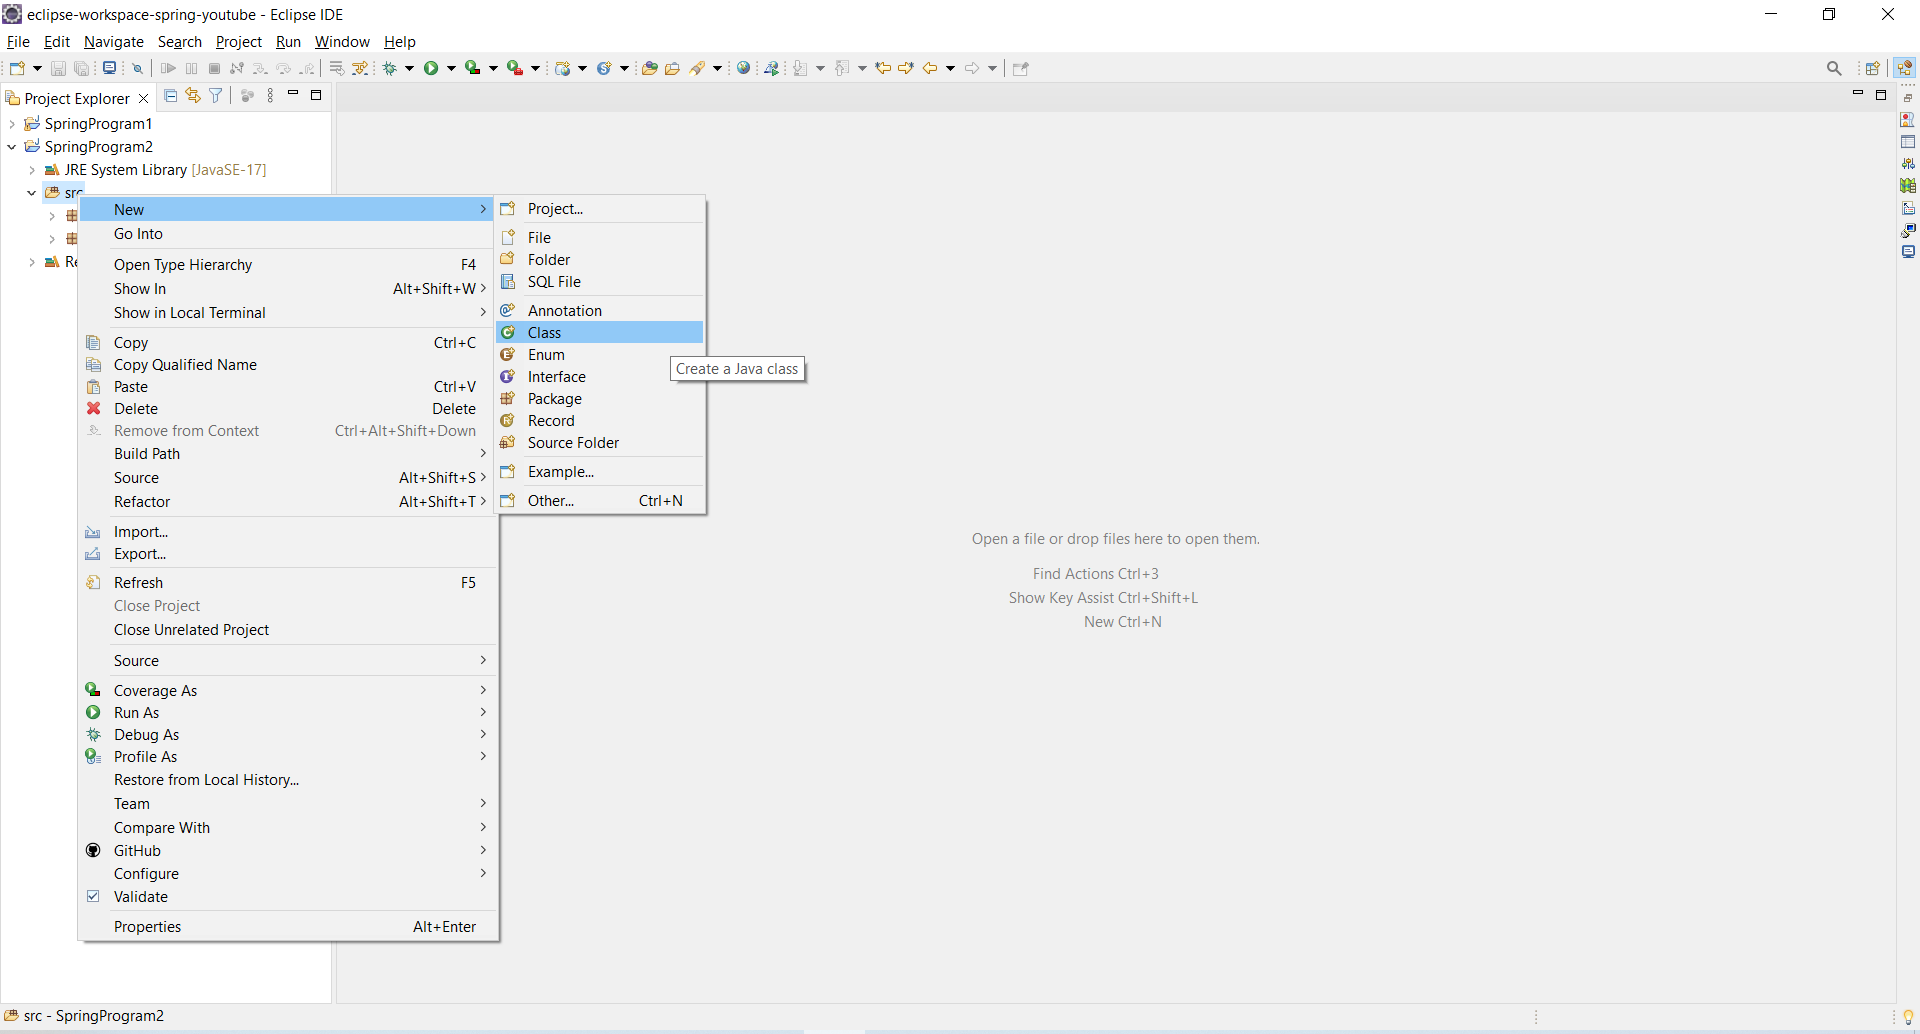Viewport: 1920px width, 1034px height.
Task: Open the Project Explorer filter icon
Action: [216, 96]
